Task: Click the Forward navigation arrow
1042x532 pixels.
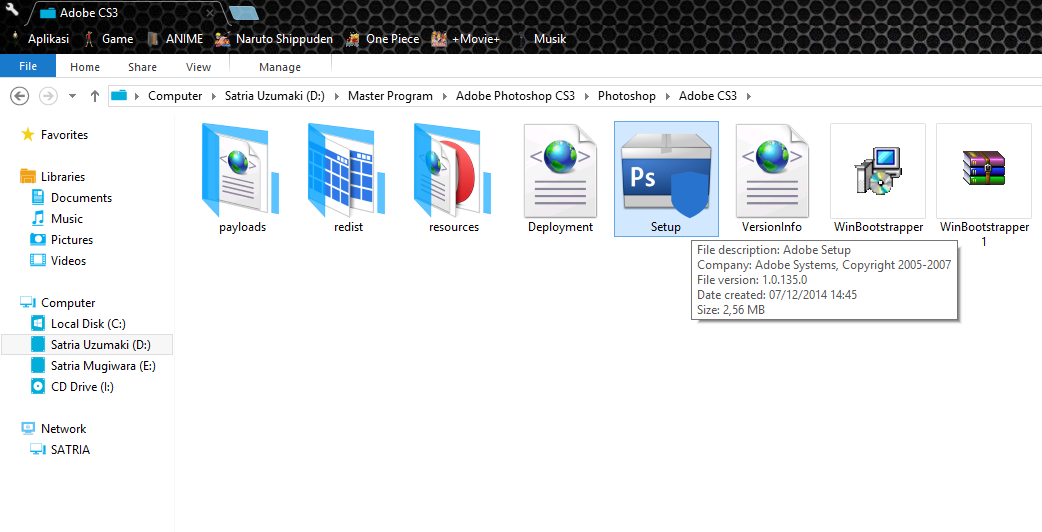Action: click(48, 96)
